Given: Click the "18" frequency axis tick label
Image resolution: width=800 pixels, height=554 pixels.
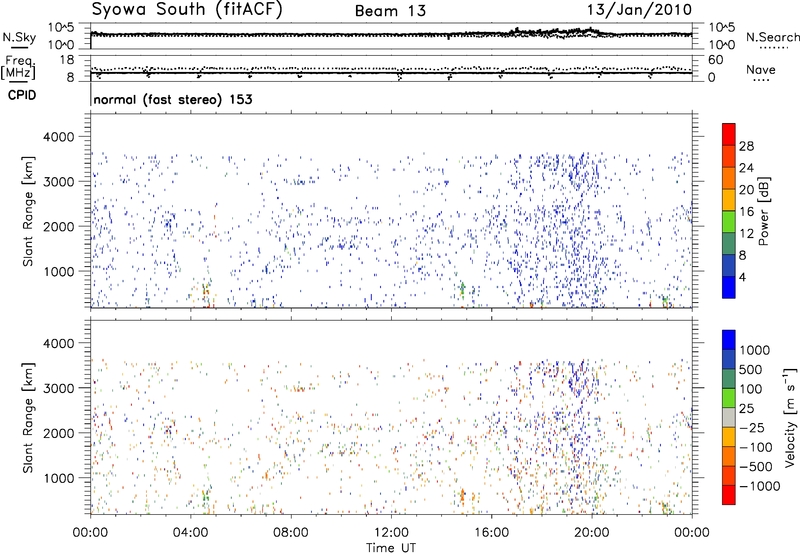Looking at the screenshot, I should (x=67, y=60).
